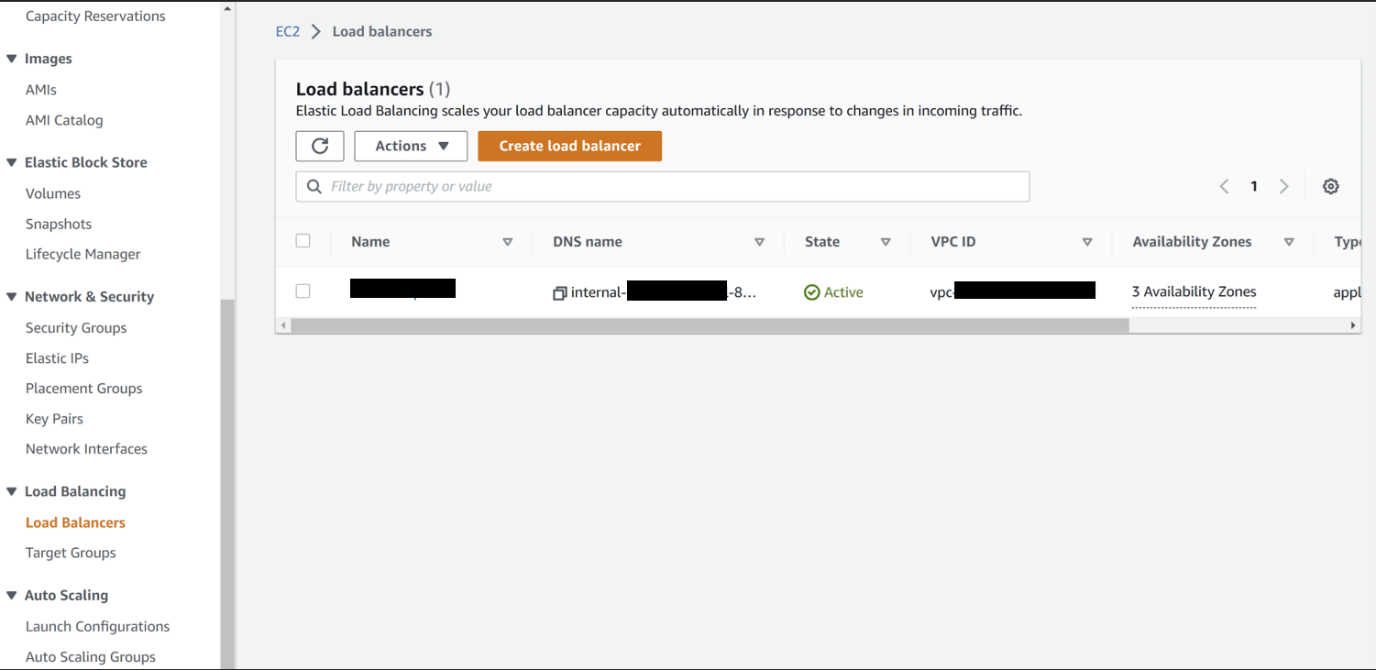Sort by VPC ID column arrow icon
The width and height of the screenshot is (1376, 670).
[1087, 242]
